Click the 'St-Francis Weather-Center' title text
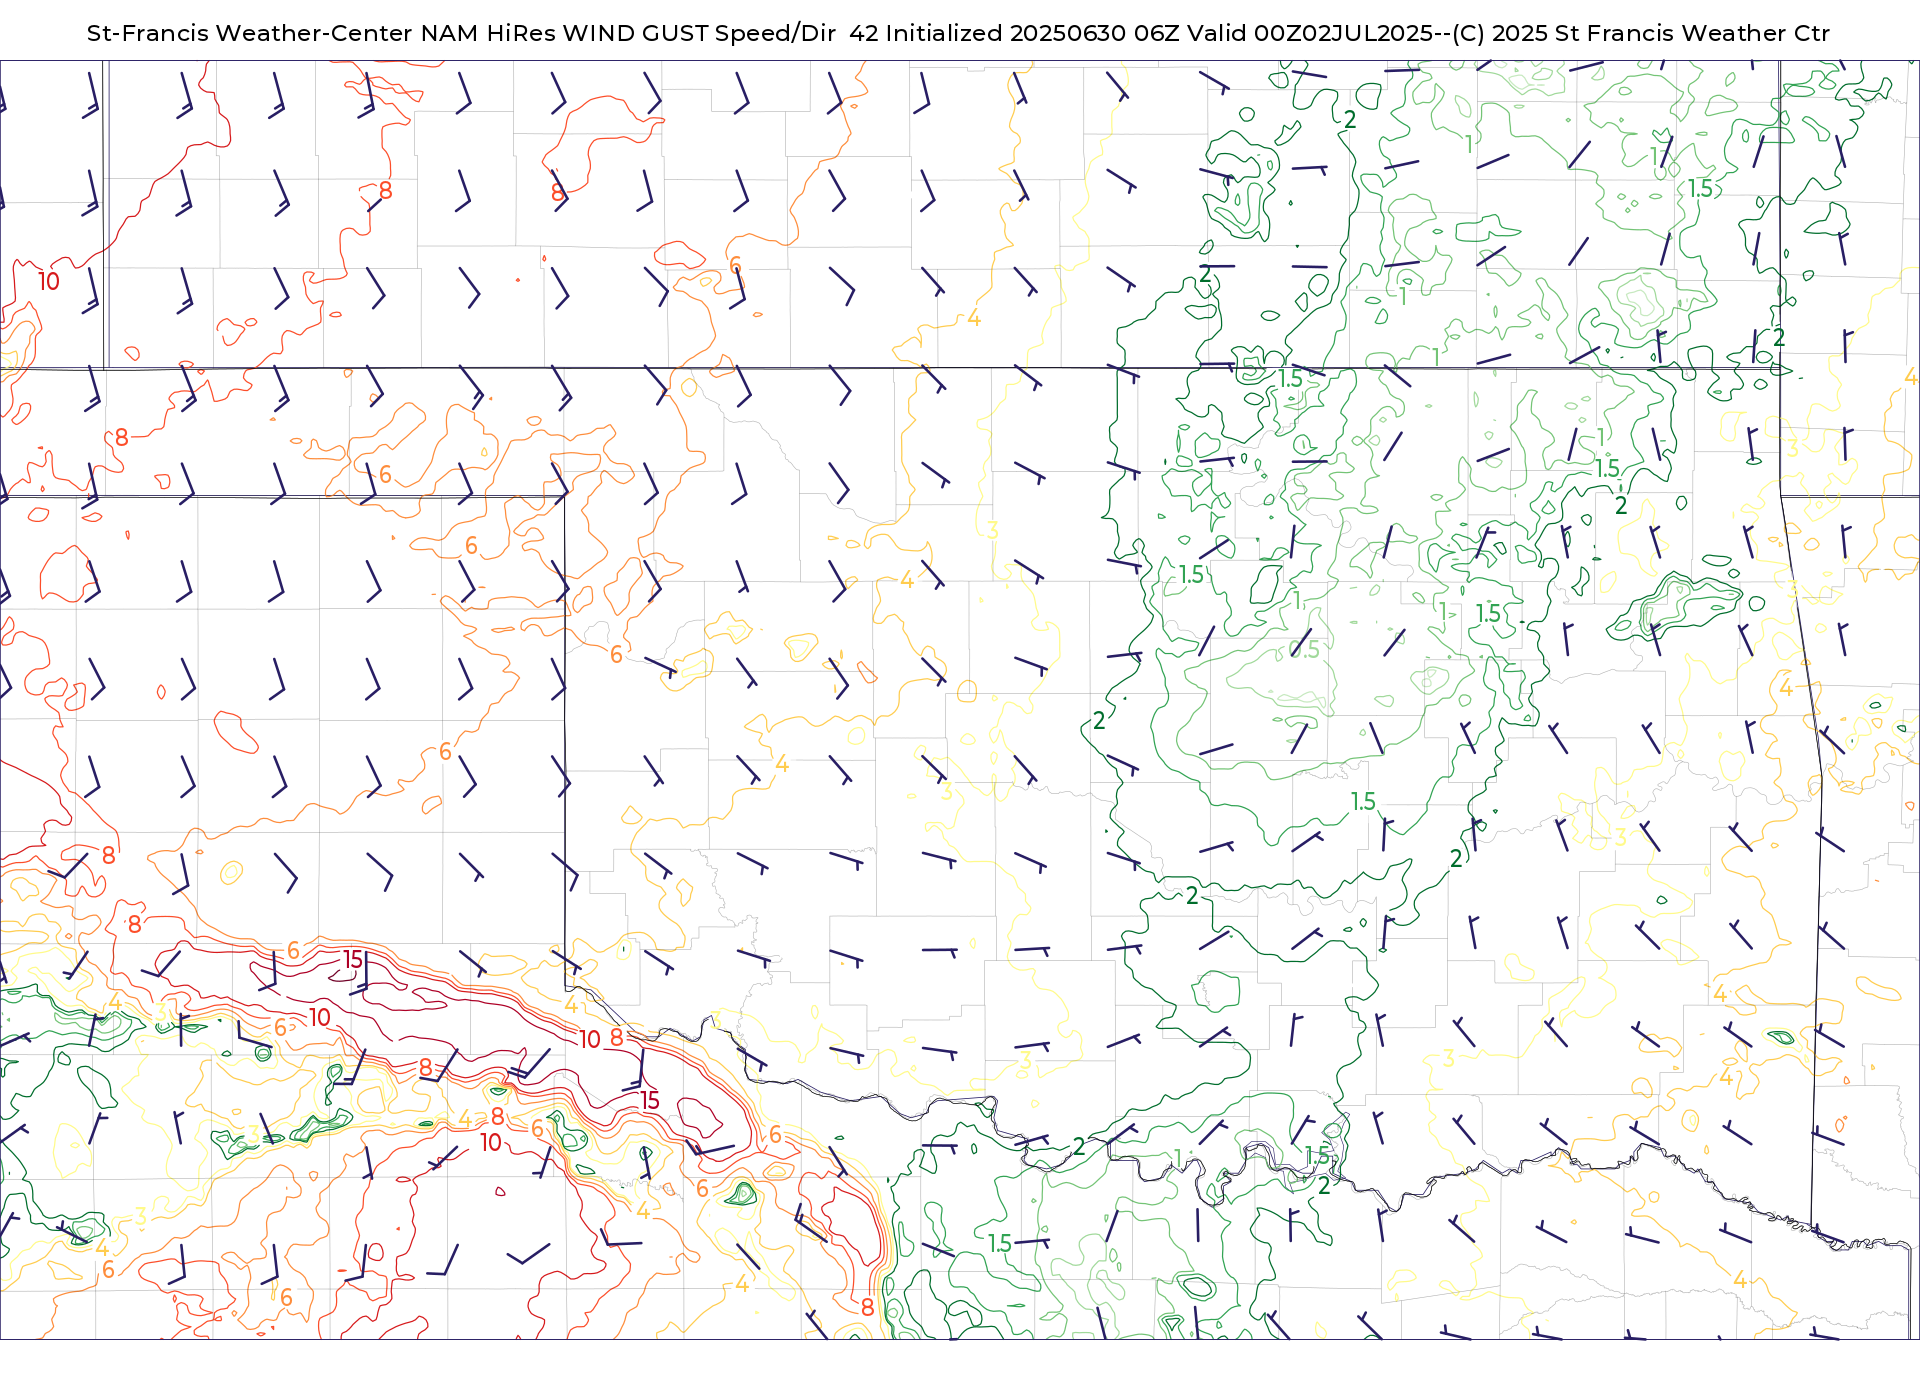The height and width of the screenshot is (1400, 1920). 250,33
